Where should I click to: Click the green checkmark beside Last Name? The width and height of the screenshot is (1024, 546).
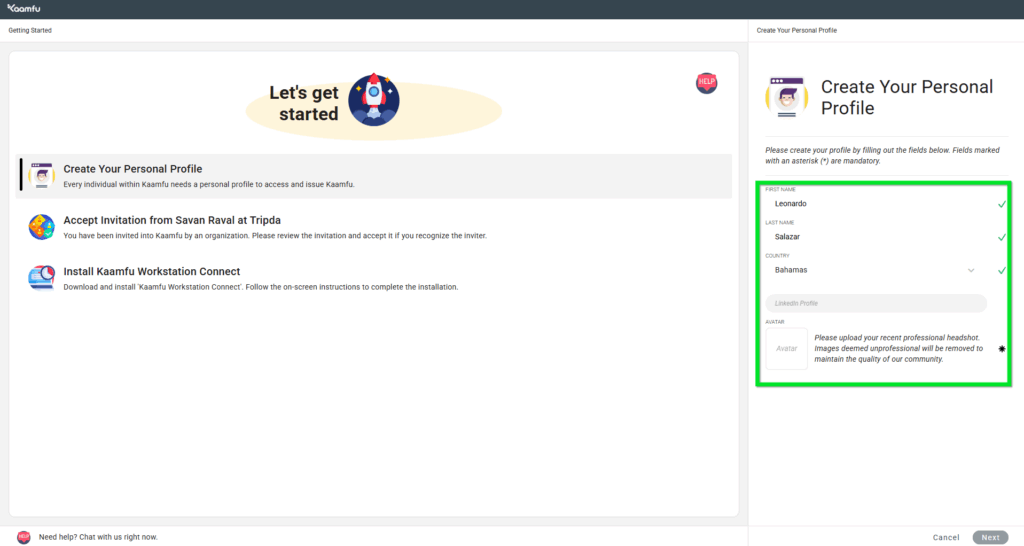coord(1001,237)
